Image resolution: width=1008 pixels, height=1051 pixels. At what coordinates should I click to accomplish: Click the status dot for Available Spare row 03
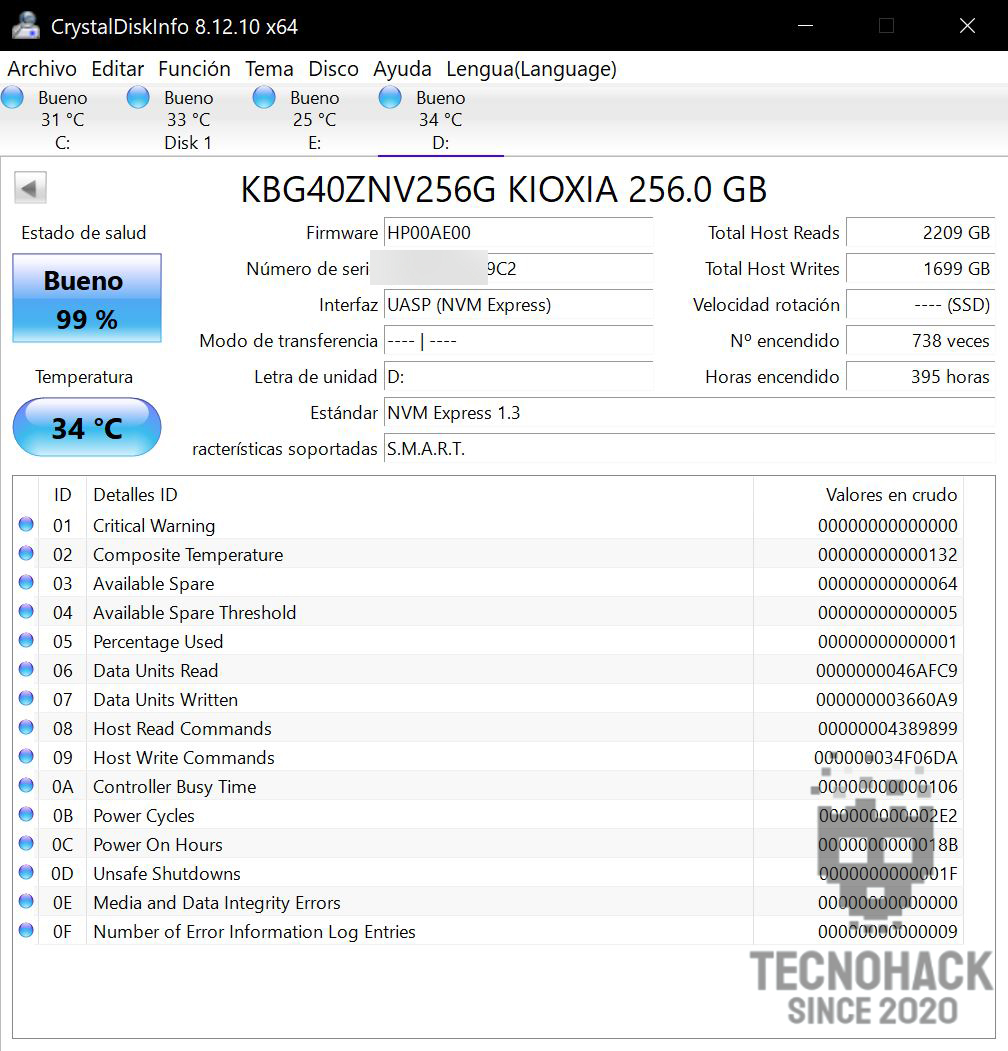tap(26, 582)
